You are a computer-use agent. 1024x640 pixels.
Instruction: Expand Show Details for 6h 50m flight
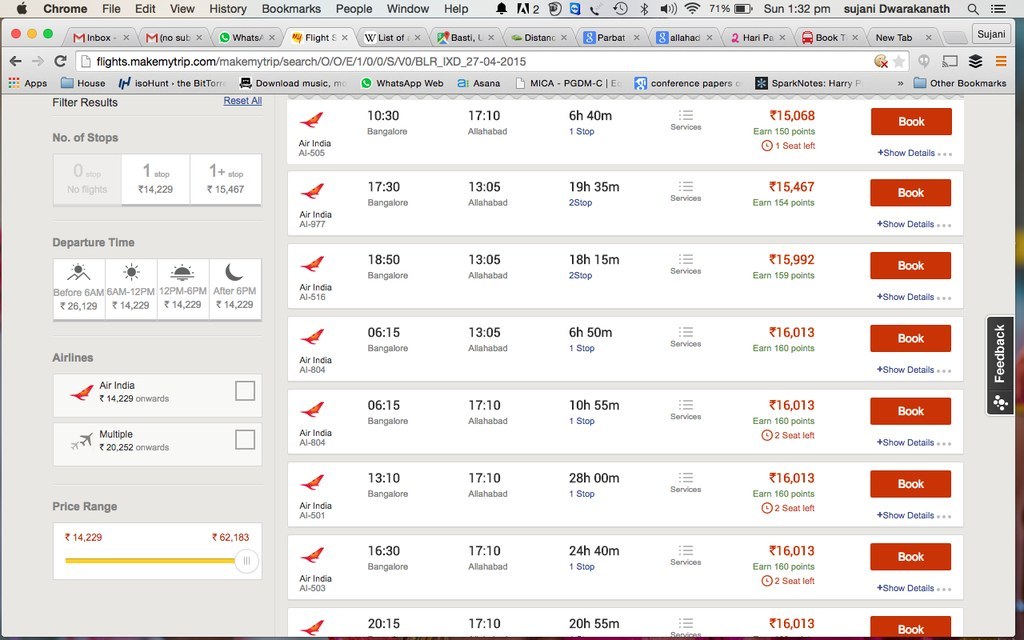(905, 370)
